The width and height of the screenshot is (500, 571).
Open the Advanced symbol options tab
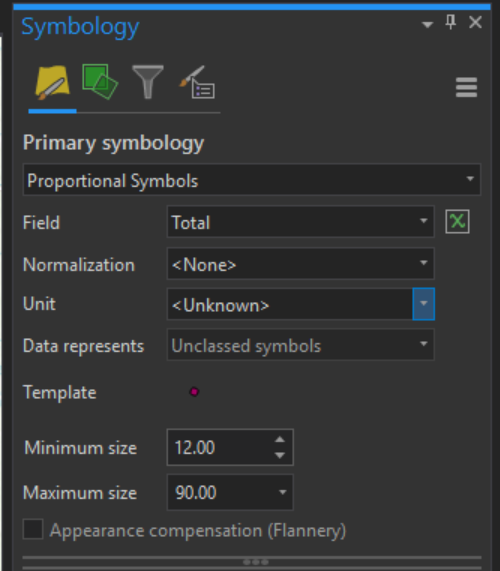point(197,82)
